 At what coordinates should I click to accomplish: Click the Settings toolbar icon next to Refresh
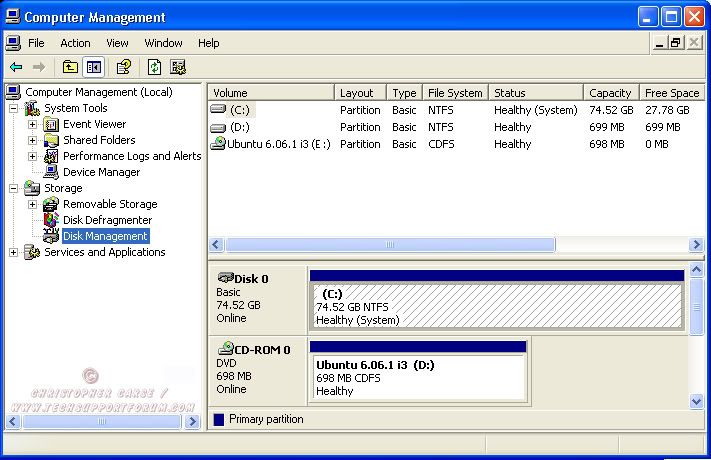(x=178, y=67)
